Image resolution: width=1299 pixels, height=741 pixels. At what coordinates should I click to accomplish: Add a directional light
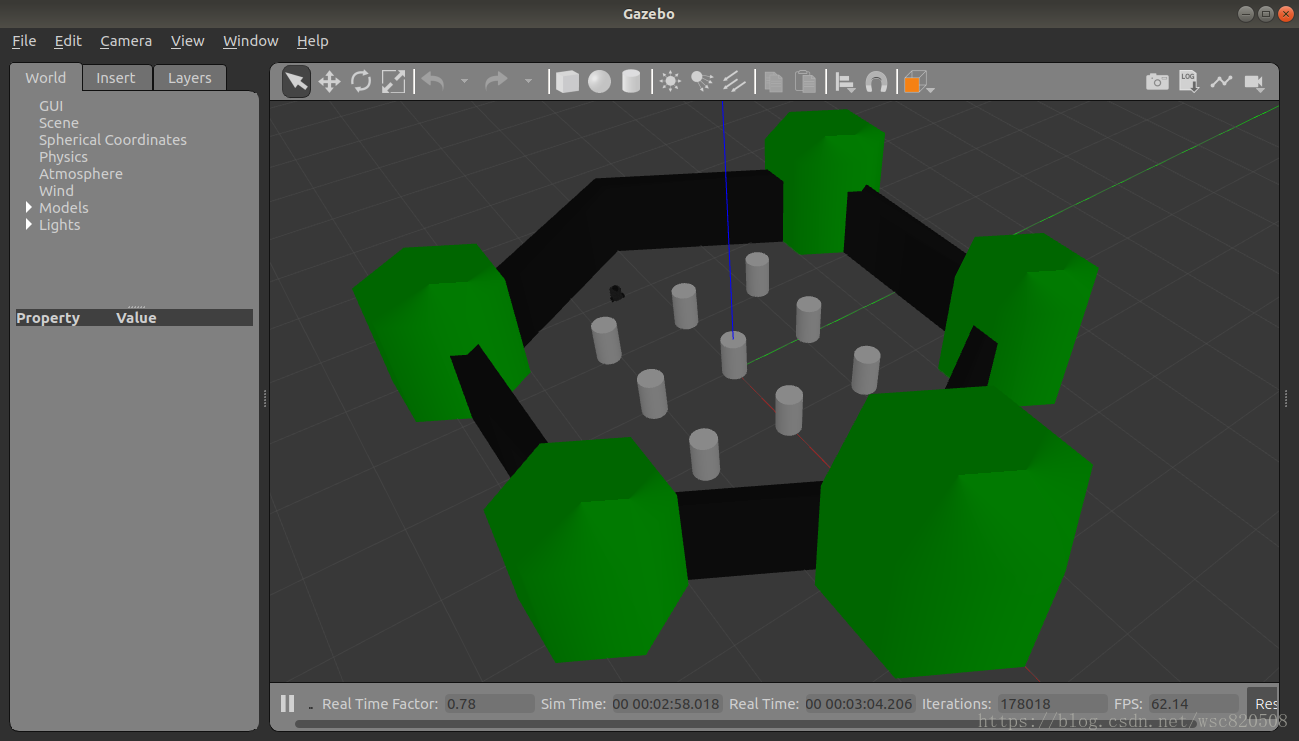[x=735, y=82]
